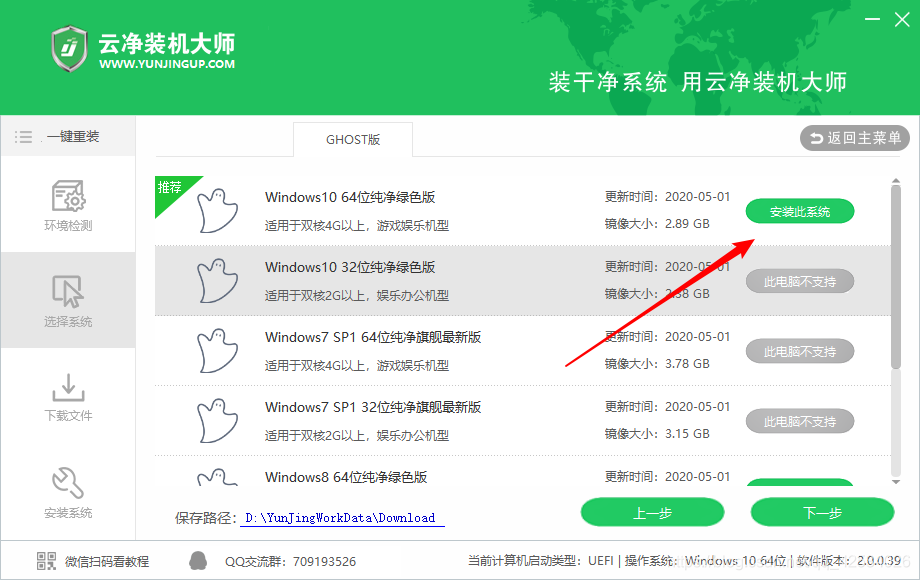920x580 pixels.
Task: Click the QQ交流群: 709193526 text
Action: tap(290, 562)
